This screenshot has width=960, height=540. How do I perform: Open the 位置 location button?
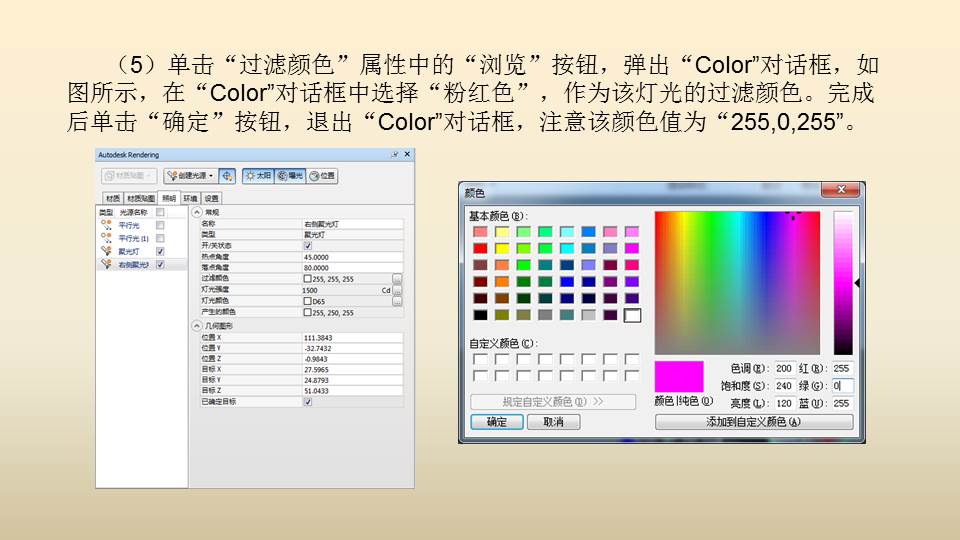[x=322, y=176]
